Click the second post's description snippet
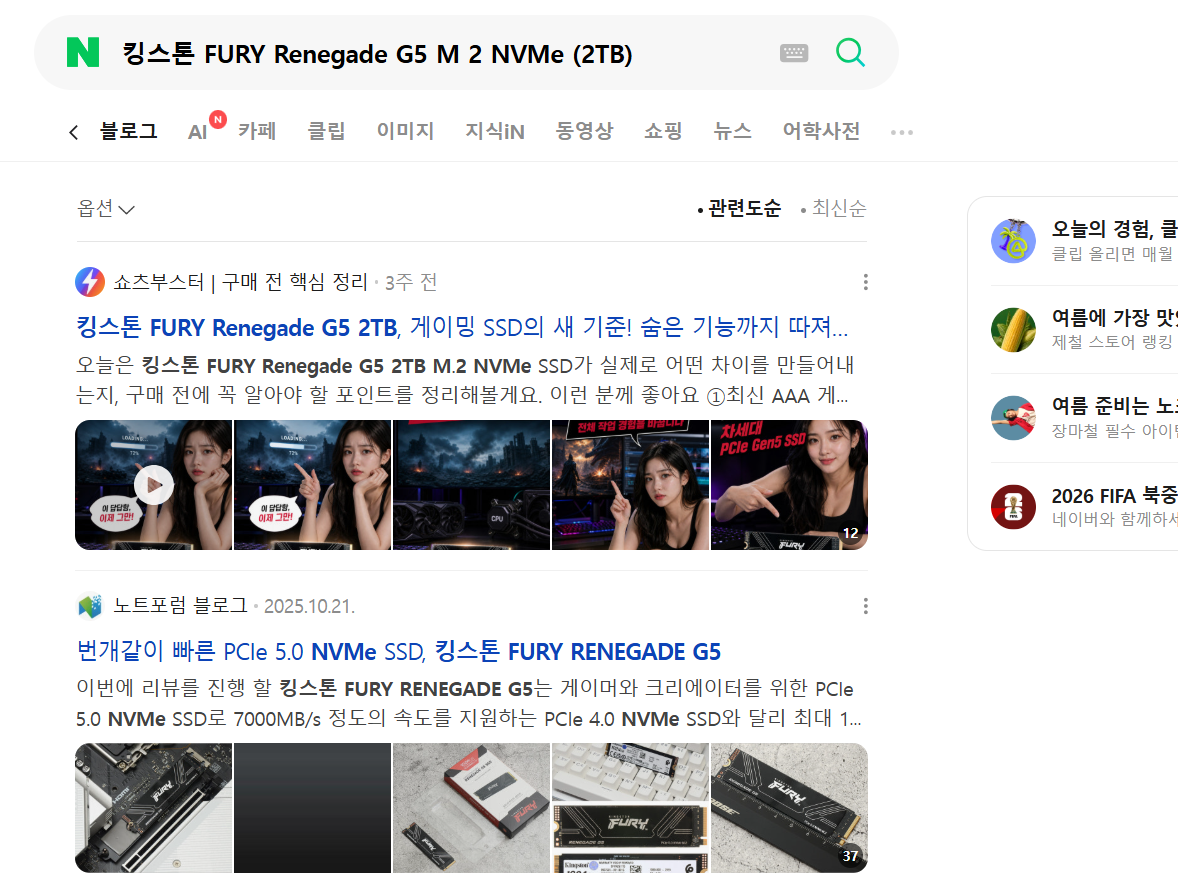The width and height of the screenshot is (1178, 886). pyautogui.click(x=469, y=703)
